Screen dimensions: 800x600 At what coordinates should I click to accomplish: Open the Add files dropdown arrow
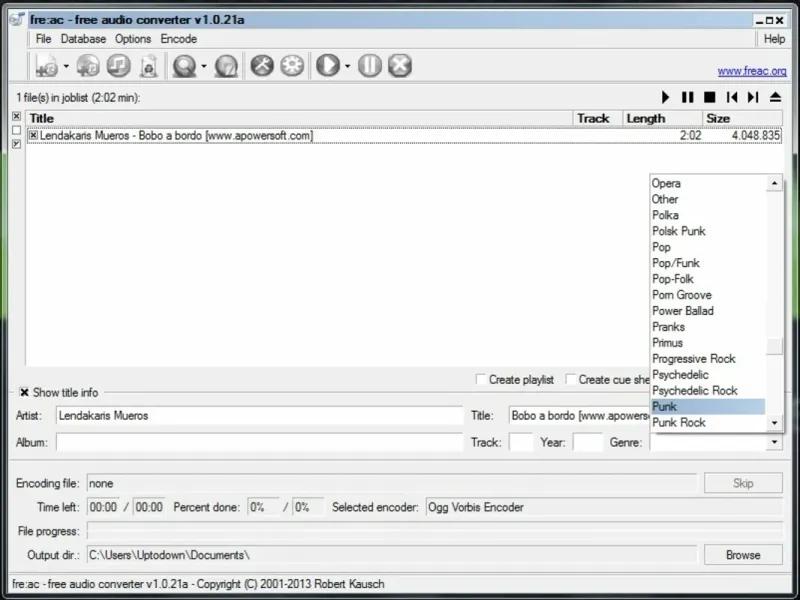66,66
